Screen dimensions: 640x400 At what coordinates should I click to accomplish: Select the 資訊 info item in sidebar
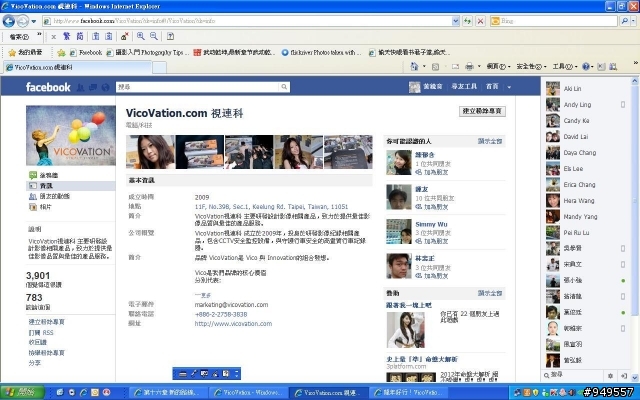(x=71, y=186)
